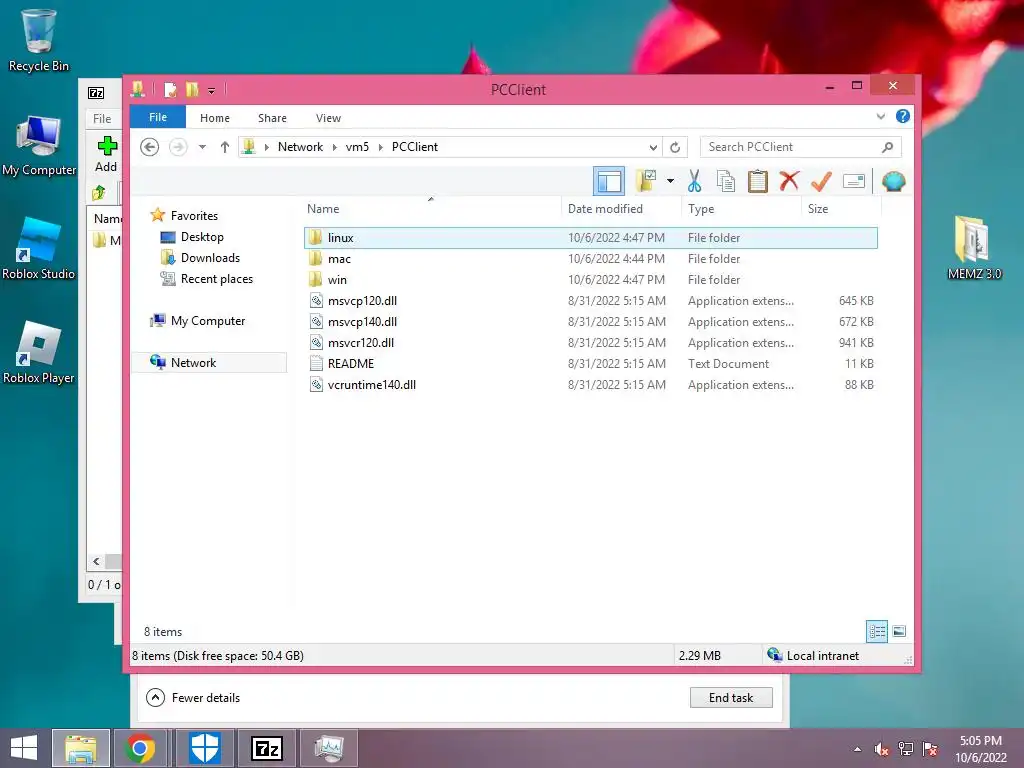Open the blue Help question mark
The height and width of the screenshot is (768, 1024).
903,116
